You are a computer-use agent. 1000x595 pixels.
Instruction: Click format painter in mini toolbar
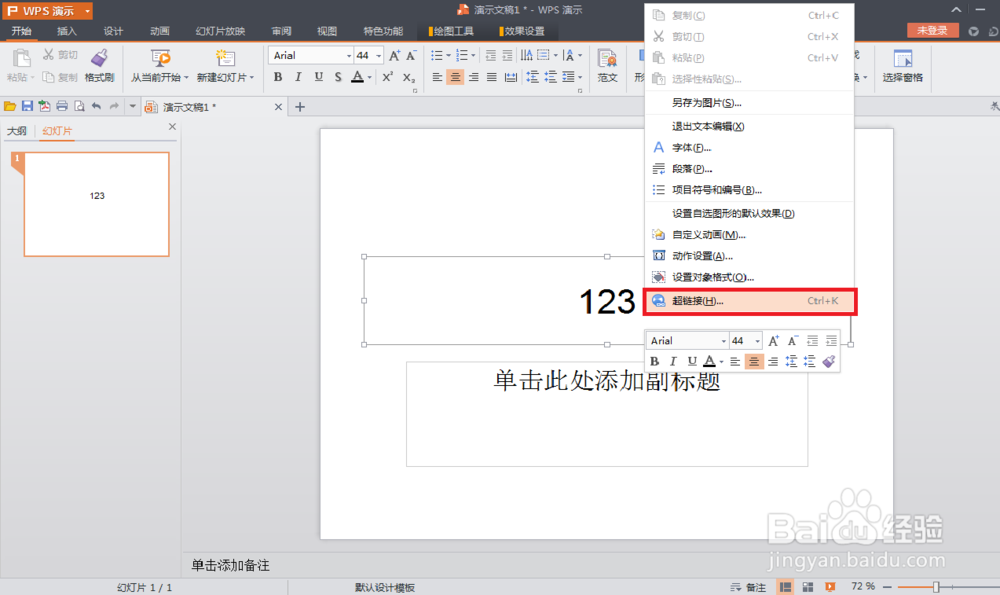[828, 362]
